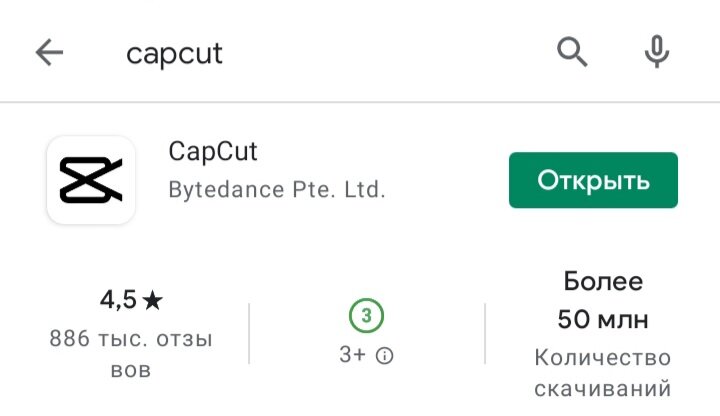Screen dimensions: 720x416
Task: Click the wrapped вов review text
Action: pos(131,370)
